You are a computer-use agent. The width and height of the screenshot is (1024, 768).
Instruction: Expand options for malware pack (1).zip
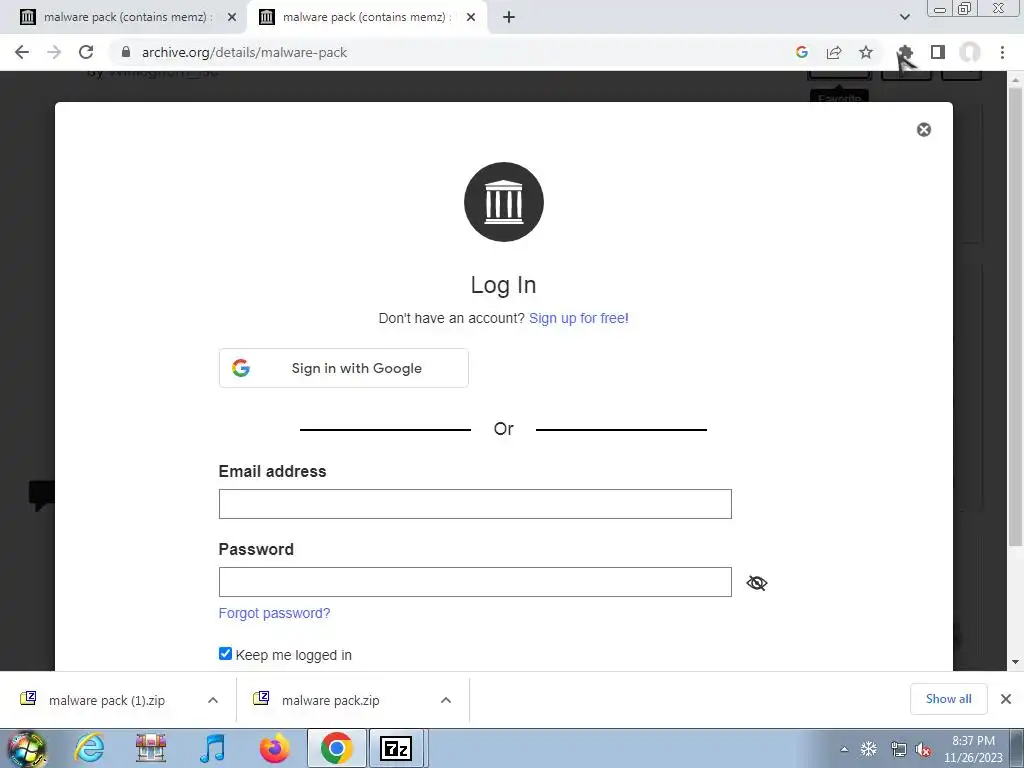coord(213,700)
